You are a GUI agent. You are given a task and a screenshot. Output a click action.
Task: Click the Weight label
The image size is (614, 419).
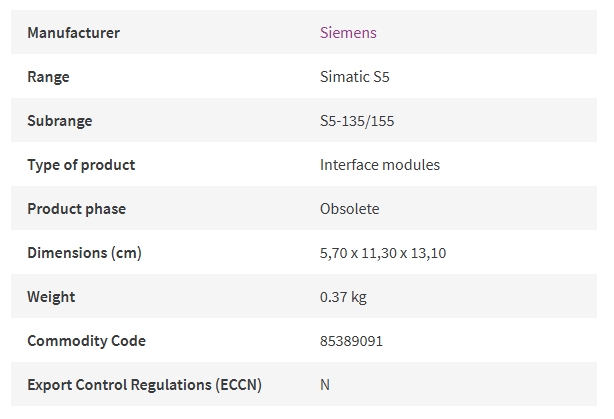(x=51, y=297)
